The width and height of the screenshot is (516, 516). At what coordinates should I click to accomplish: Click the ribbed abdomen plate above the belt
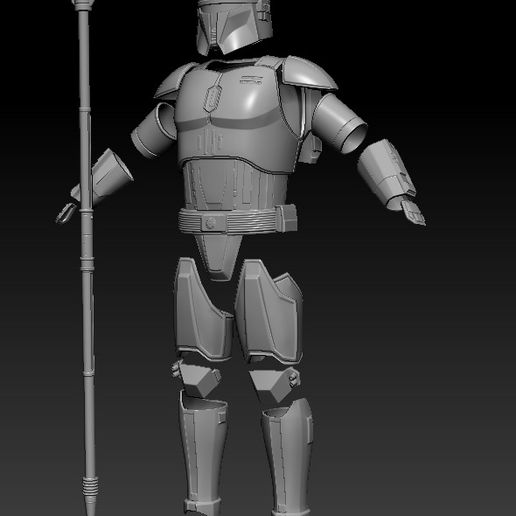pos(235,185)
